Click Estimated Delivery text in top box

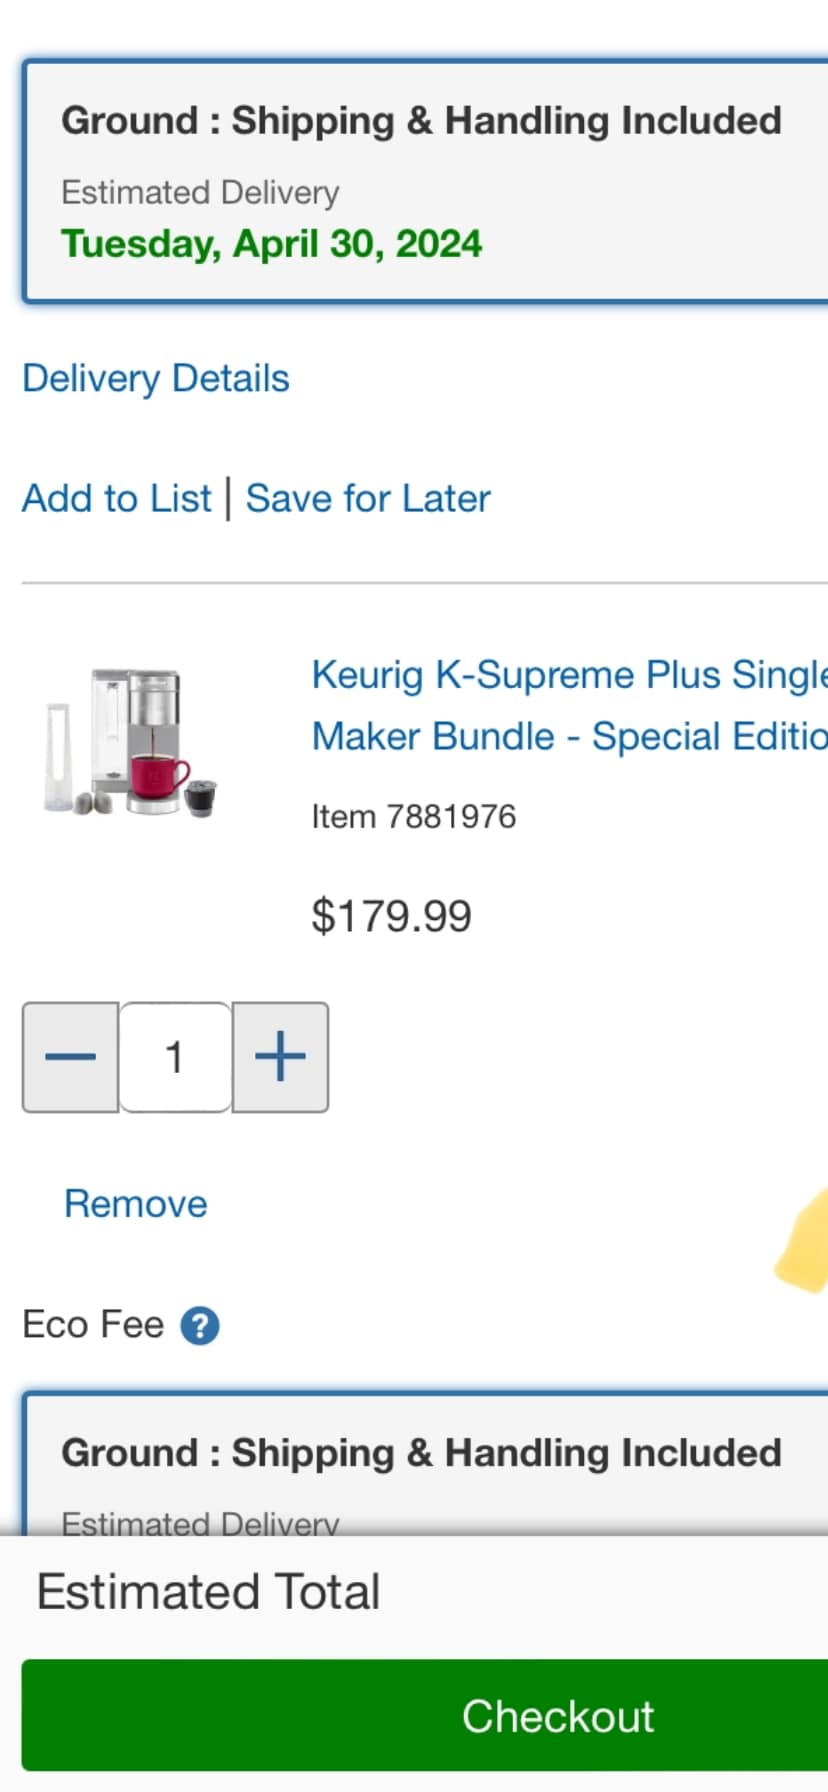point(201,192)
